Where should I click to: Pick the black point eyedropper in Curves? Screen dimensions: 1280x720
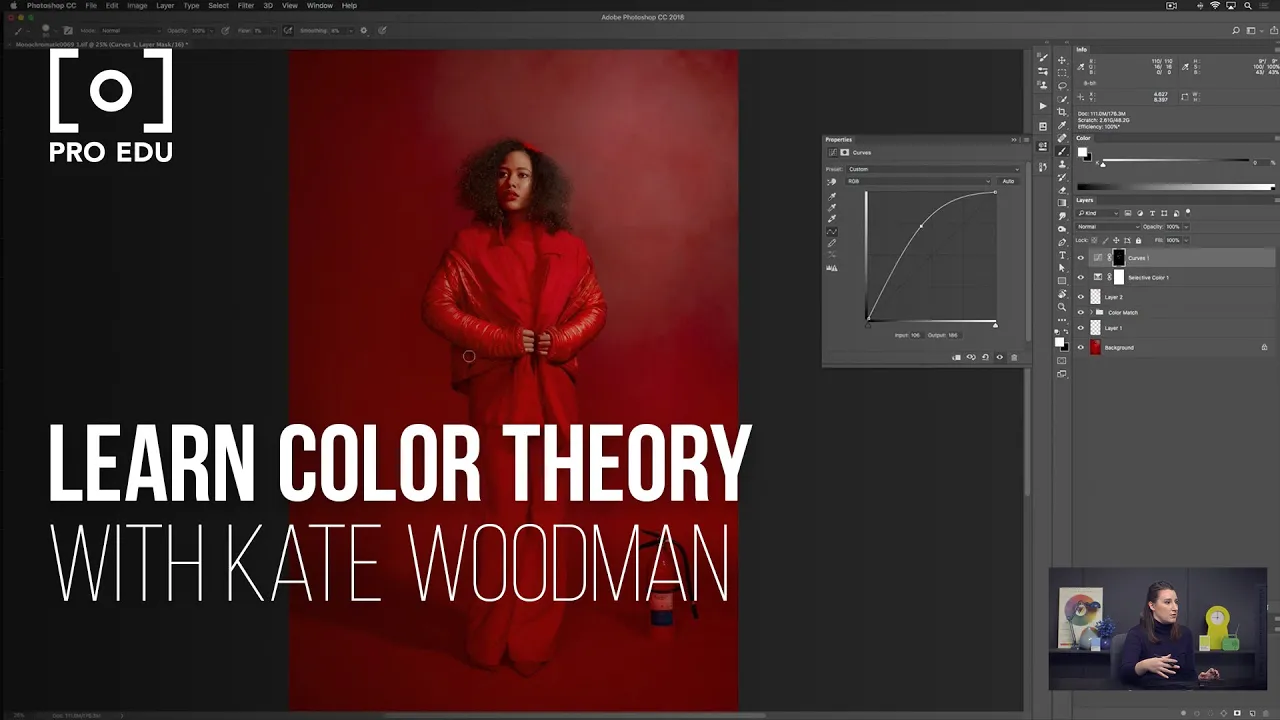[832, 197]
